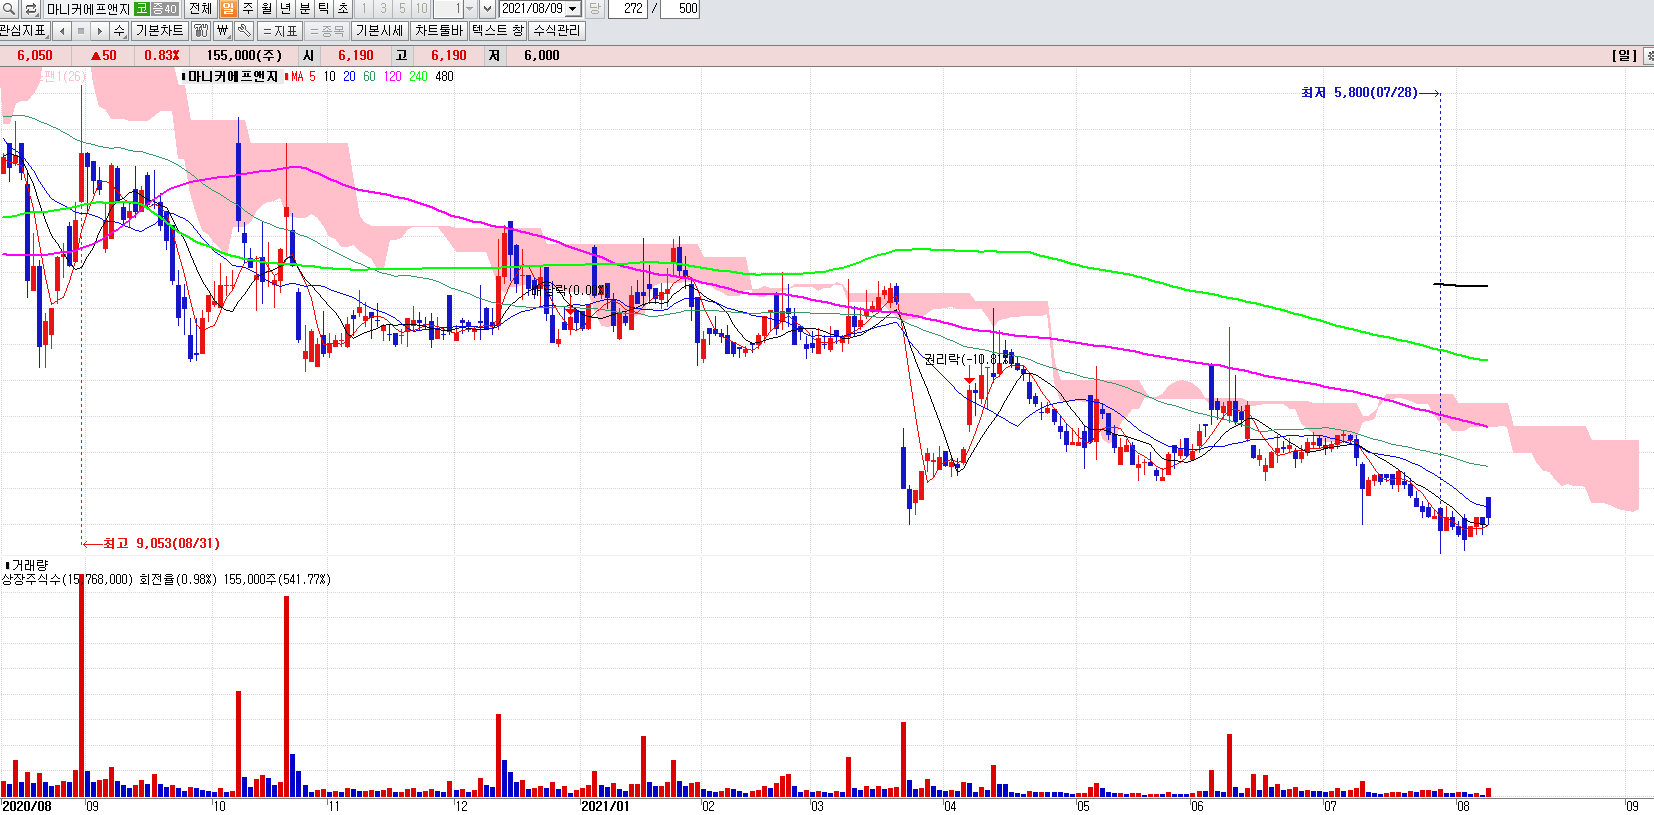Choose interval 1 button
Viewport: 1654px width, 815px height.
coord(364,8)
